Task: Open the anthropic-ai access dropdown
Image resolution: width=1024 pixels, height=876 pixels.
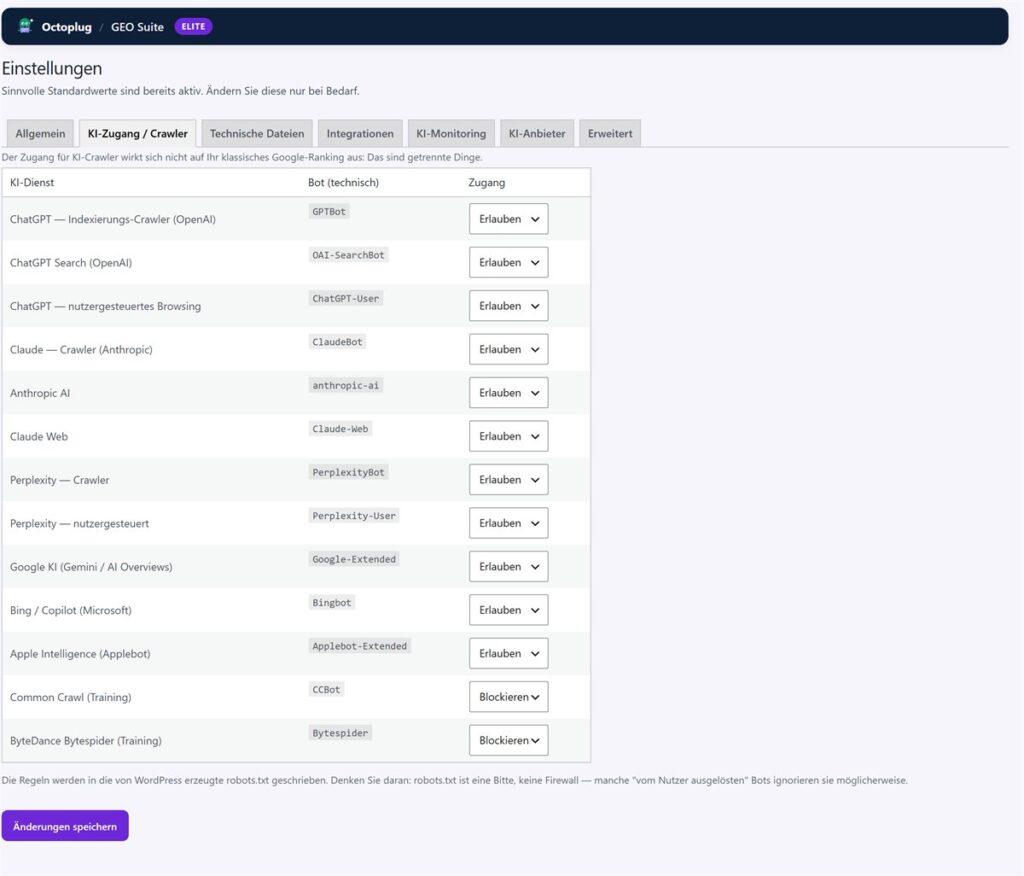Action: coord(509,393)
